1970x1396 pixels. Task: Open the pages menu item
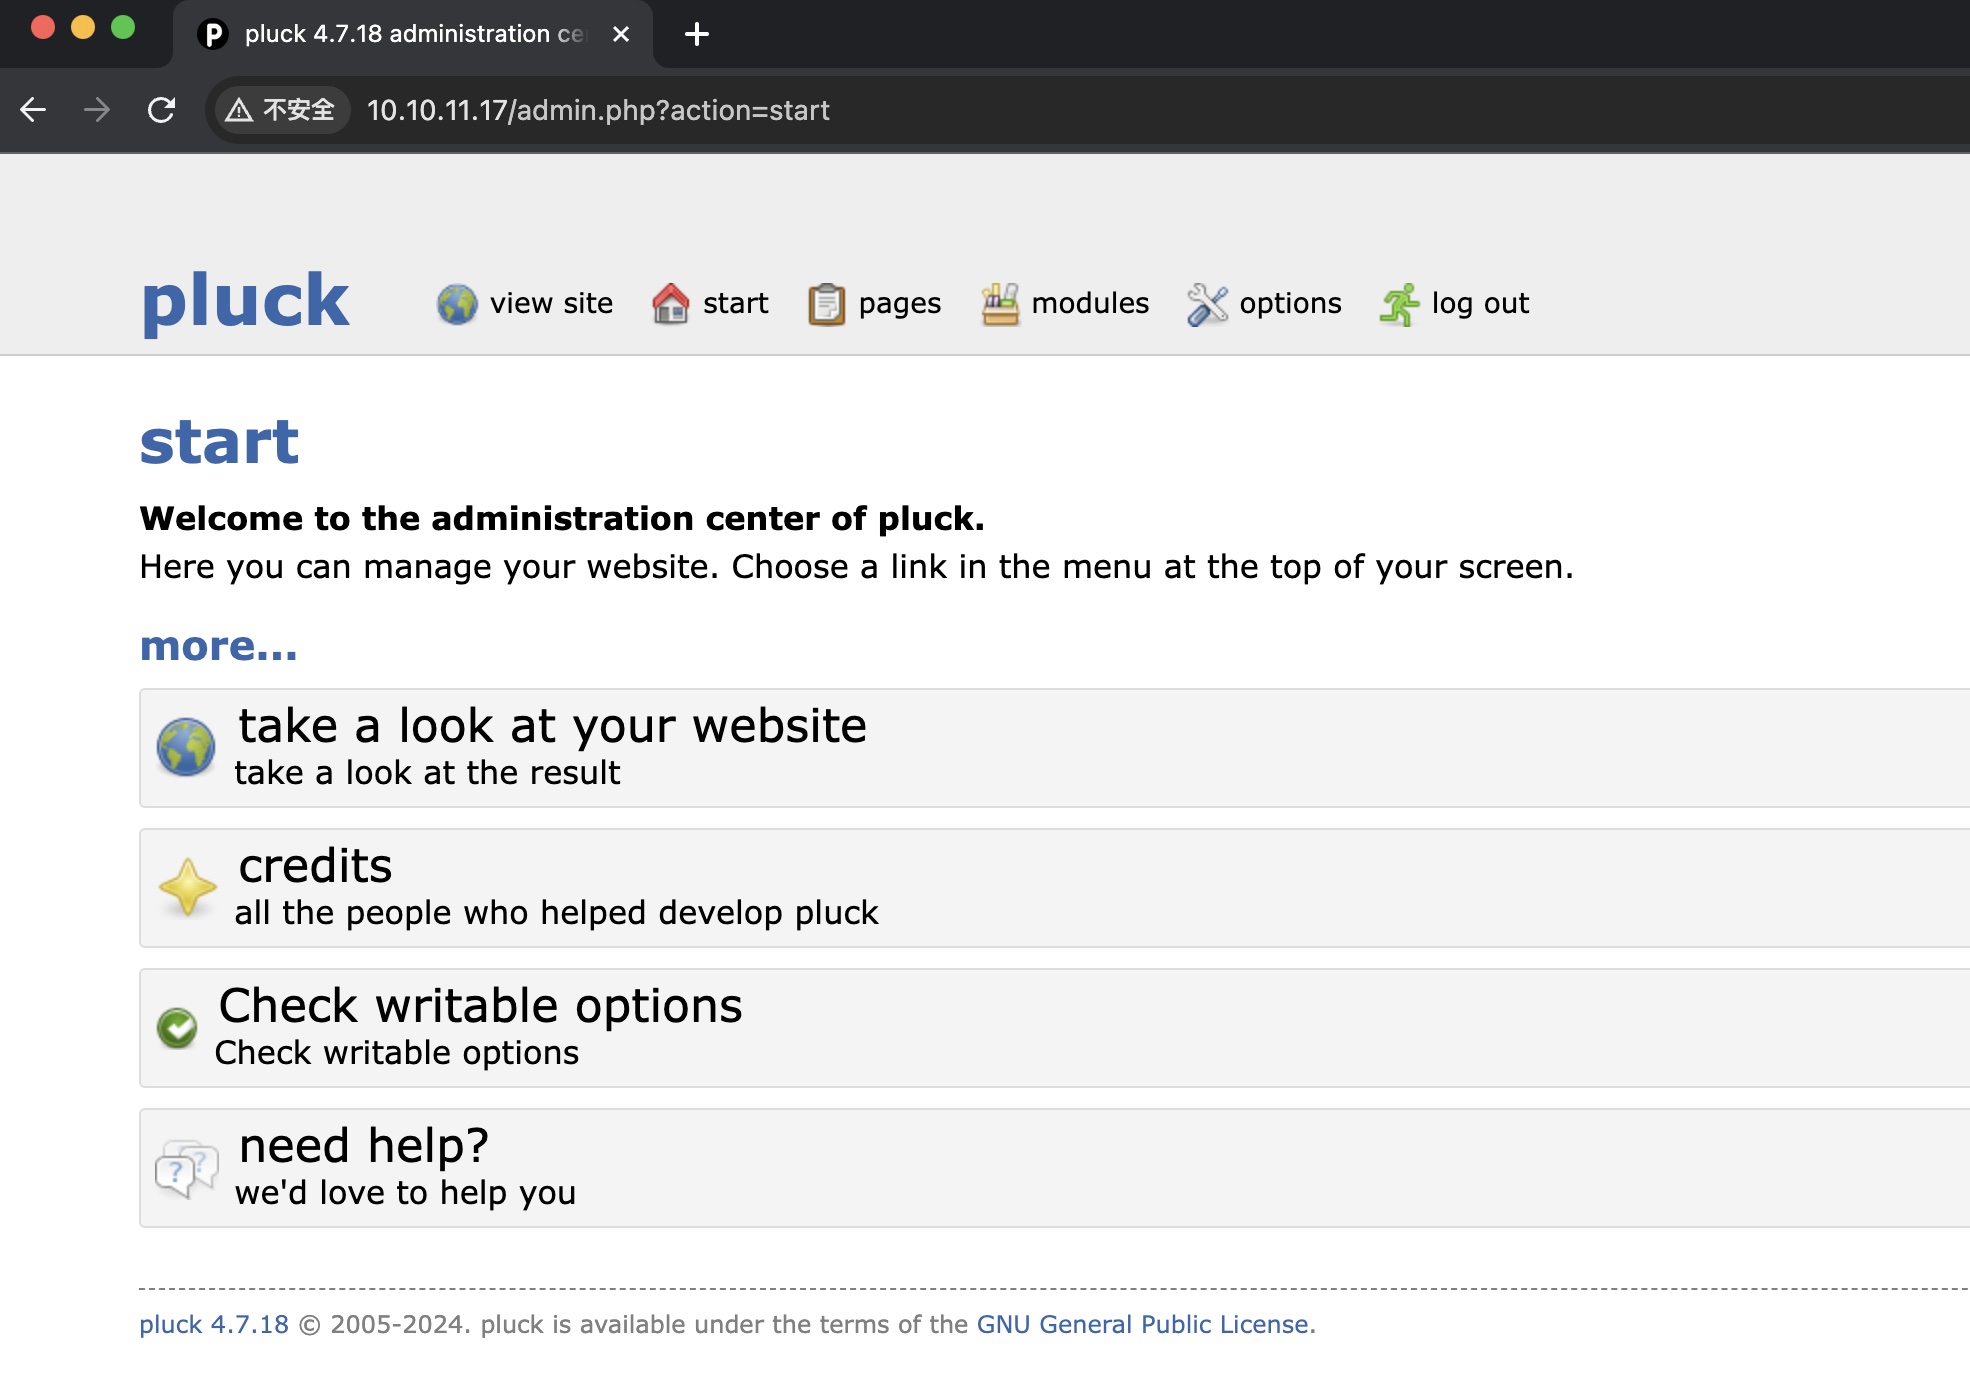tap(899, 304)
